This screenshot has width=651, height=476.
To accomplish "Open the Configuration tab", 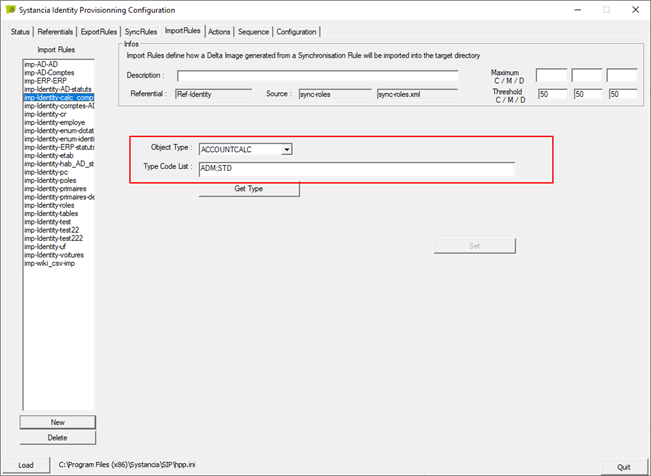I will coord(296,32).
